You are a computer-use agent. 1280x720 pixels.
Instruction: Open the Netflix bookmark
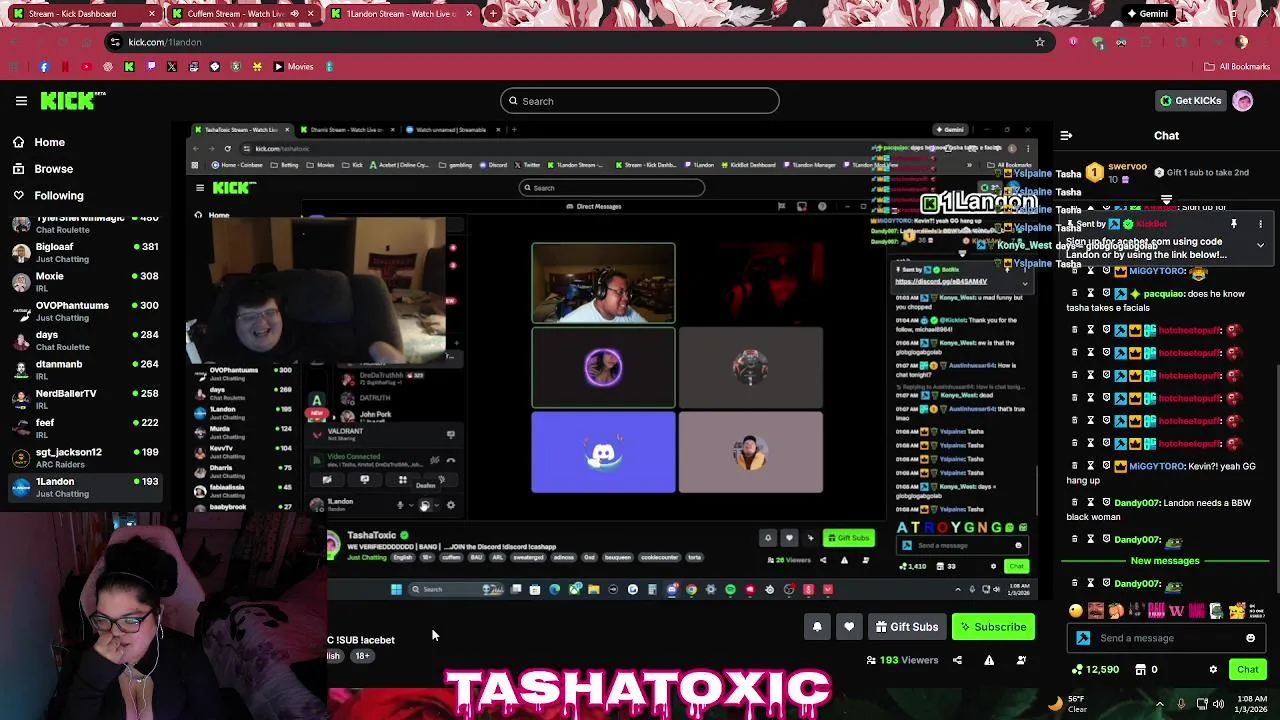click(x=65, y=67)
